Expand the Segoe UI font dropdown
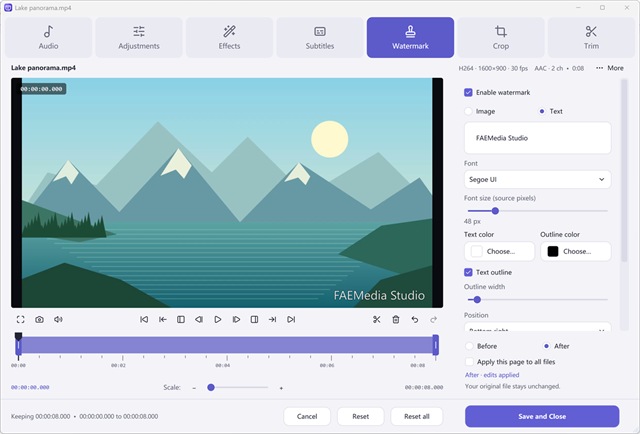 click(x=538, y=179)
